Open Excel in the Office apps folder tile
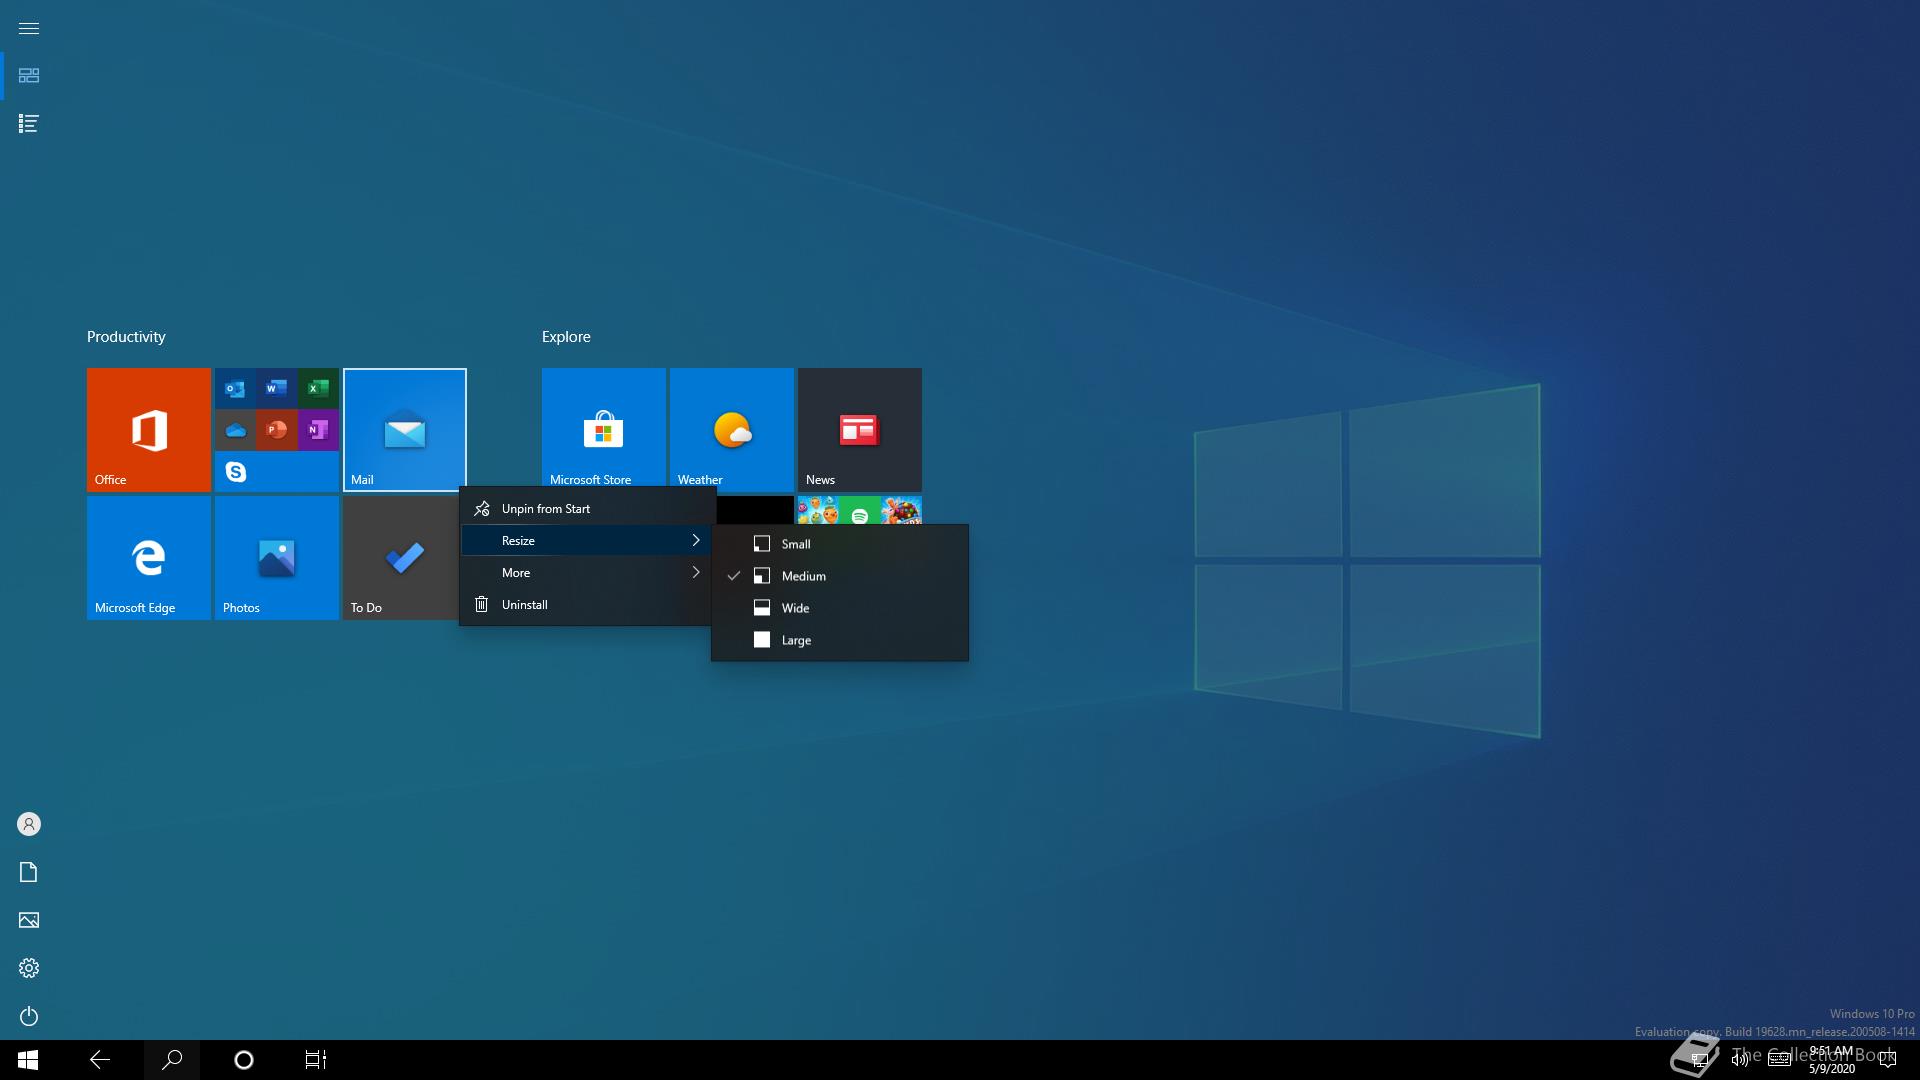 (x=318, y=389)
